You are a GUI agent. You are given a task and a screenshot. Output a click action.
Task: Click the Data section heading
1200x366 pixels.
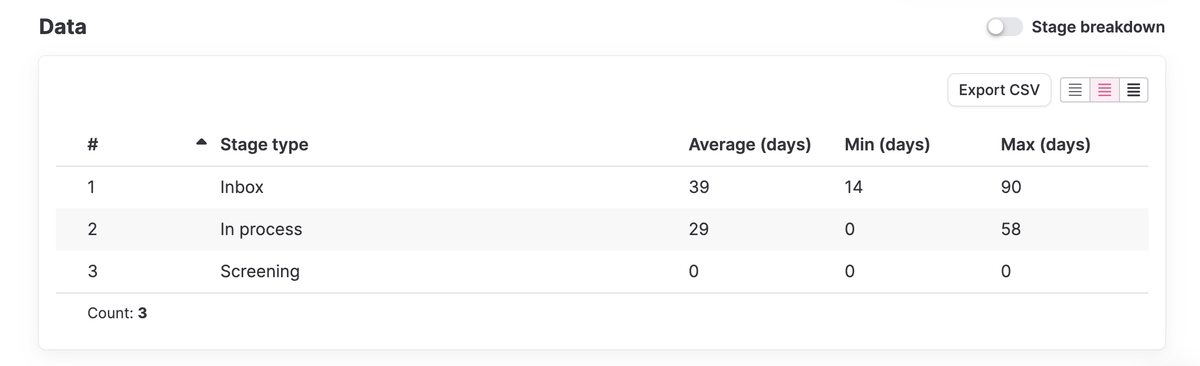(x=62, y=27)
